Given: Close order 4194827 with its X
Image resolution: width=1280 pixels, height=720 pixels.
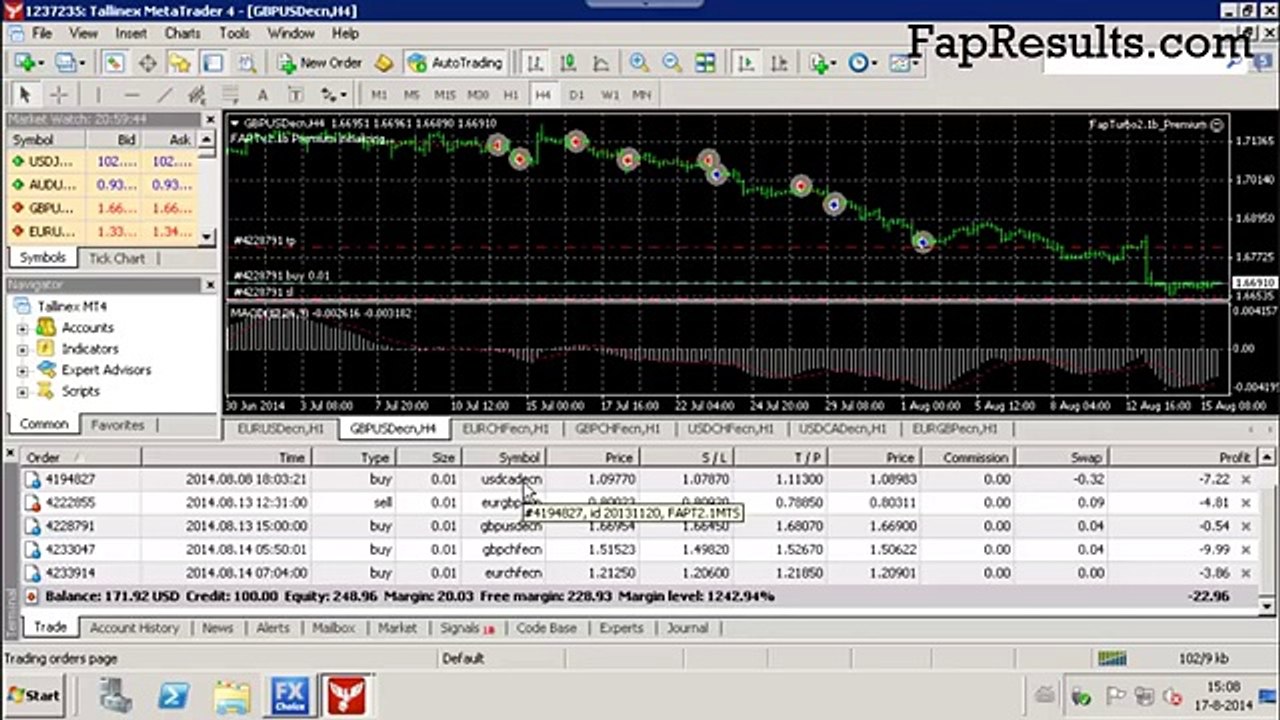Looking at the screenshot, I should [x=1246, y=480].
